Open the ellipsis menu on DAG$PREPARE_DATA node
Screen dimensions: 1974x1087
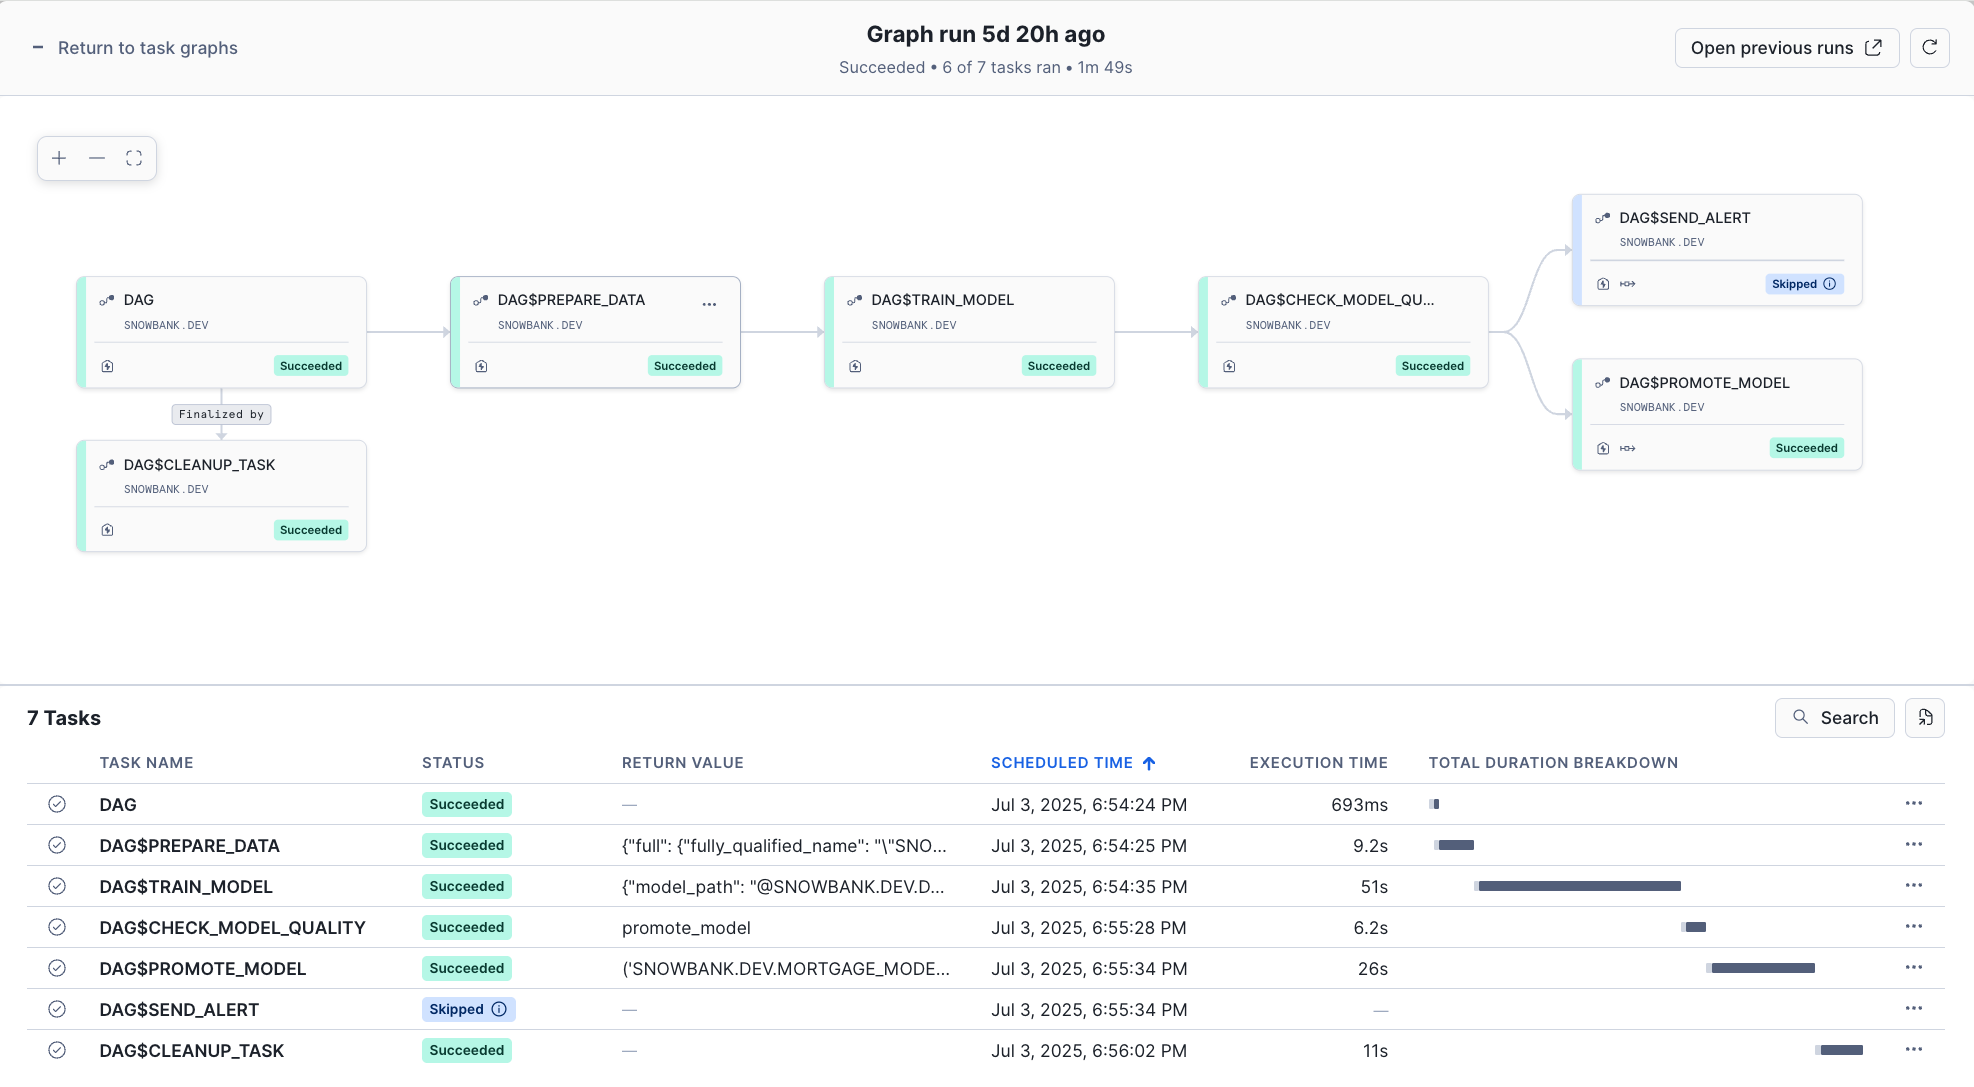(x=709, y=304)
